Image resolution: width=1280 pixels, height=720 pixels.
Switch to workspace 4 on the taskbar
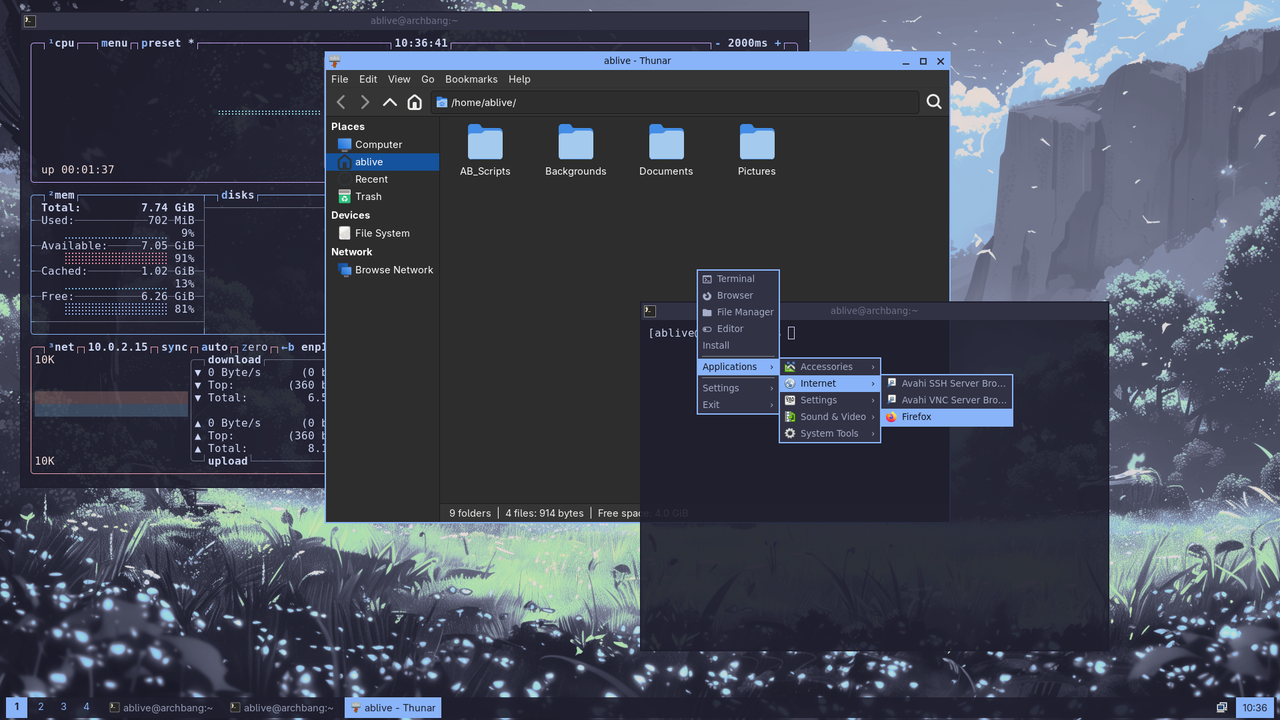[86, 707]
